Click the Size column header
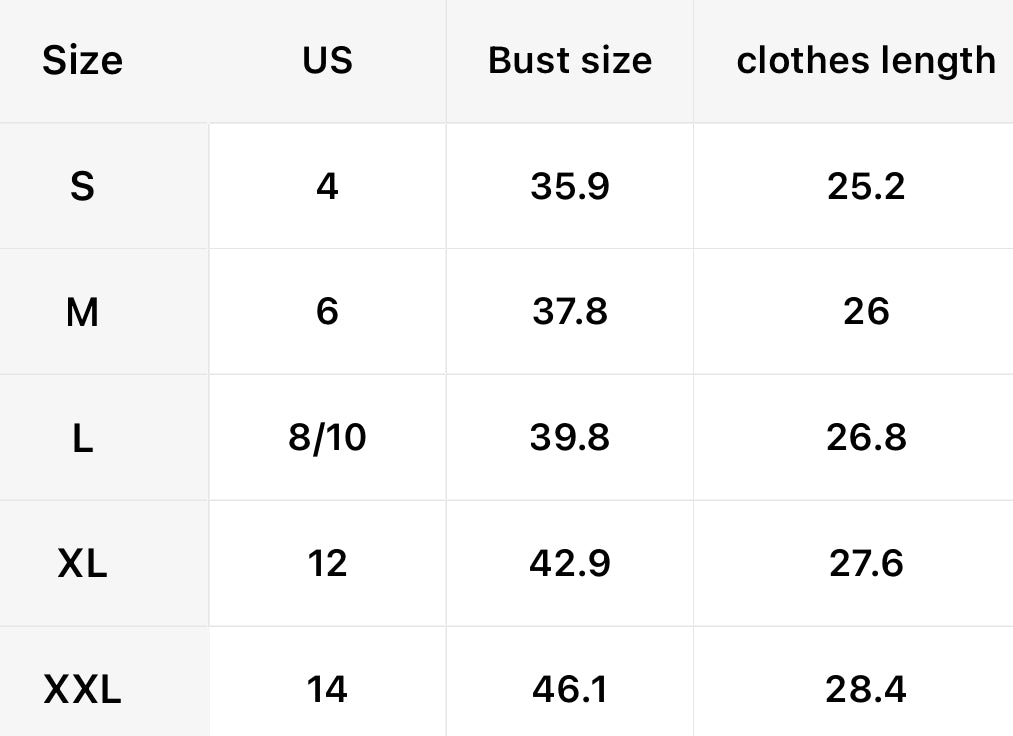Viewport: 1013px width, 736px height. [x=82, y=61]
